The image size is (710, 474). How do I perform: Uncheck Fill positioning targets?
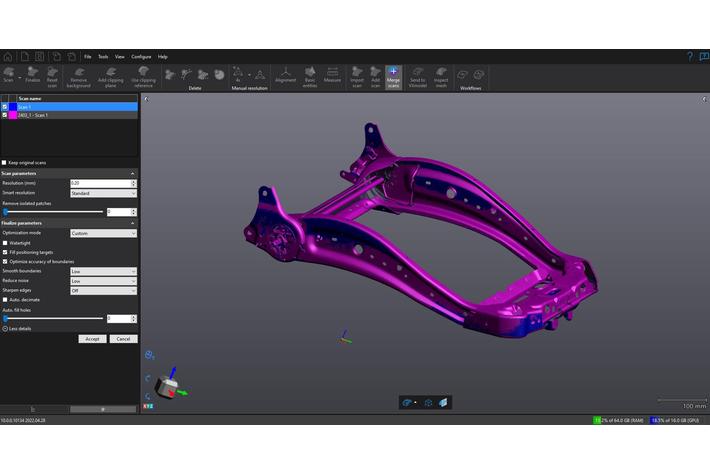click(5, 252)
